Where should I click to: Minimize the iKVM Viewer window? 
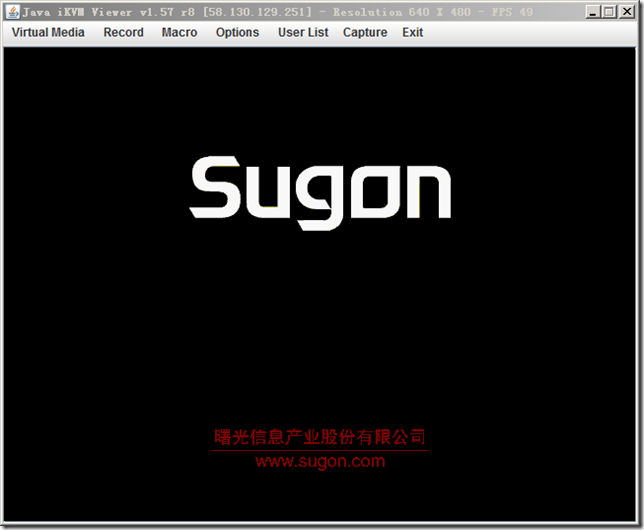pos(592,12)
